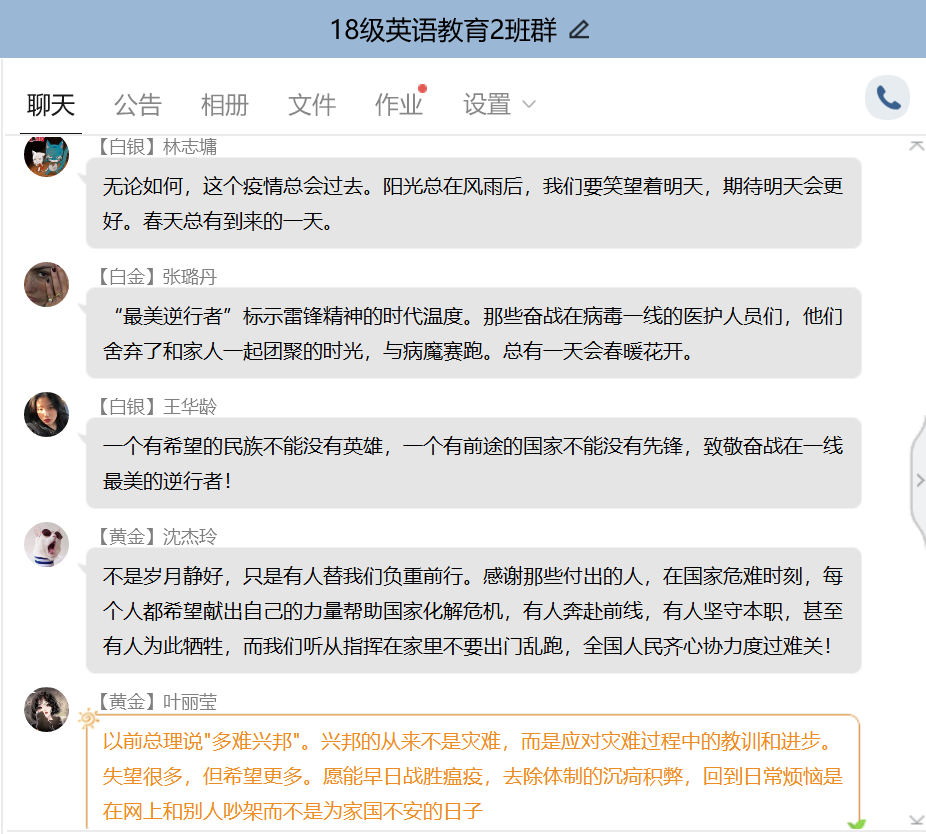Click 叶丽莹's avatar
Screen dimensions: 926x834
point(46,709)
